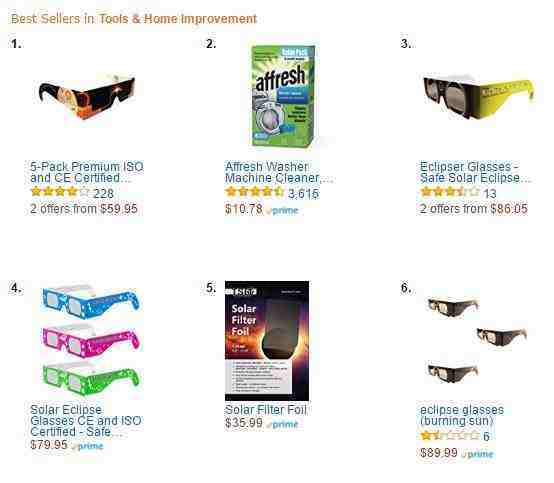Click the Affresh cleaner star rating
This screenshot has width=554, height=483.
tap(255, 192)
